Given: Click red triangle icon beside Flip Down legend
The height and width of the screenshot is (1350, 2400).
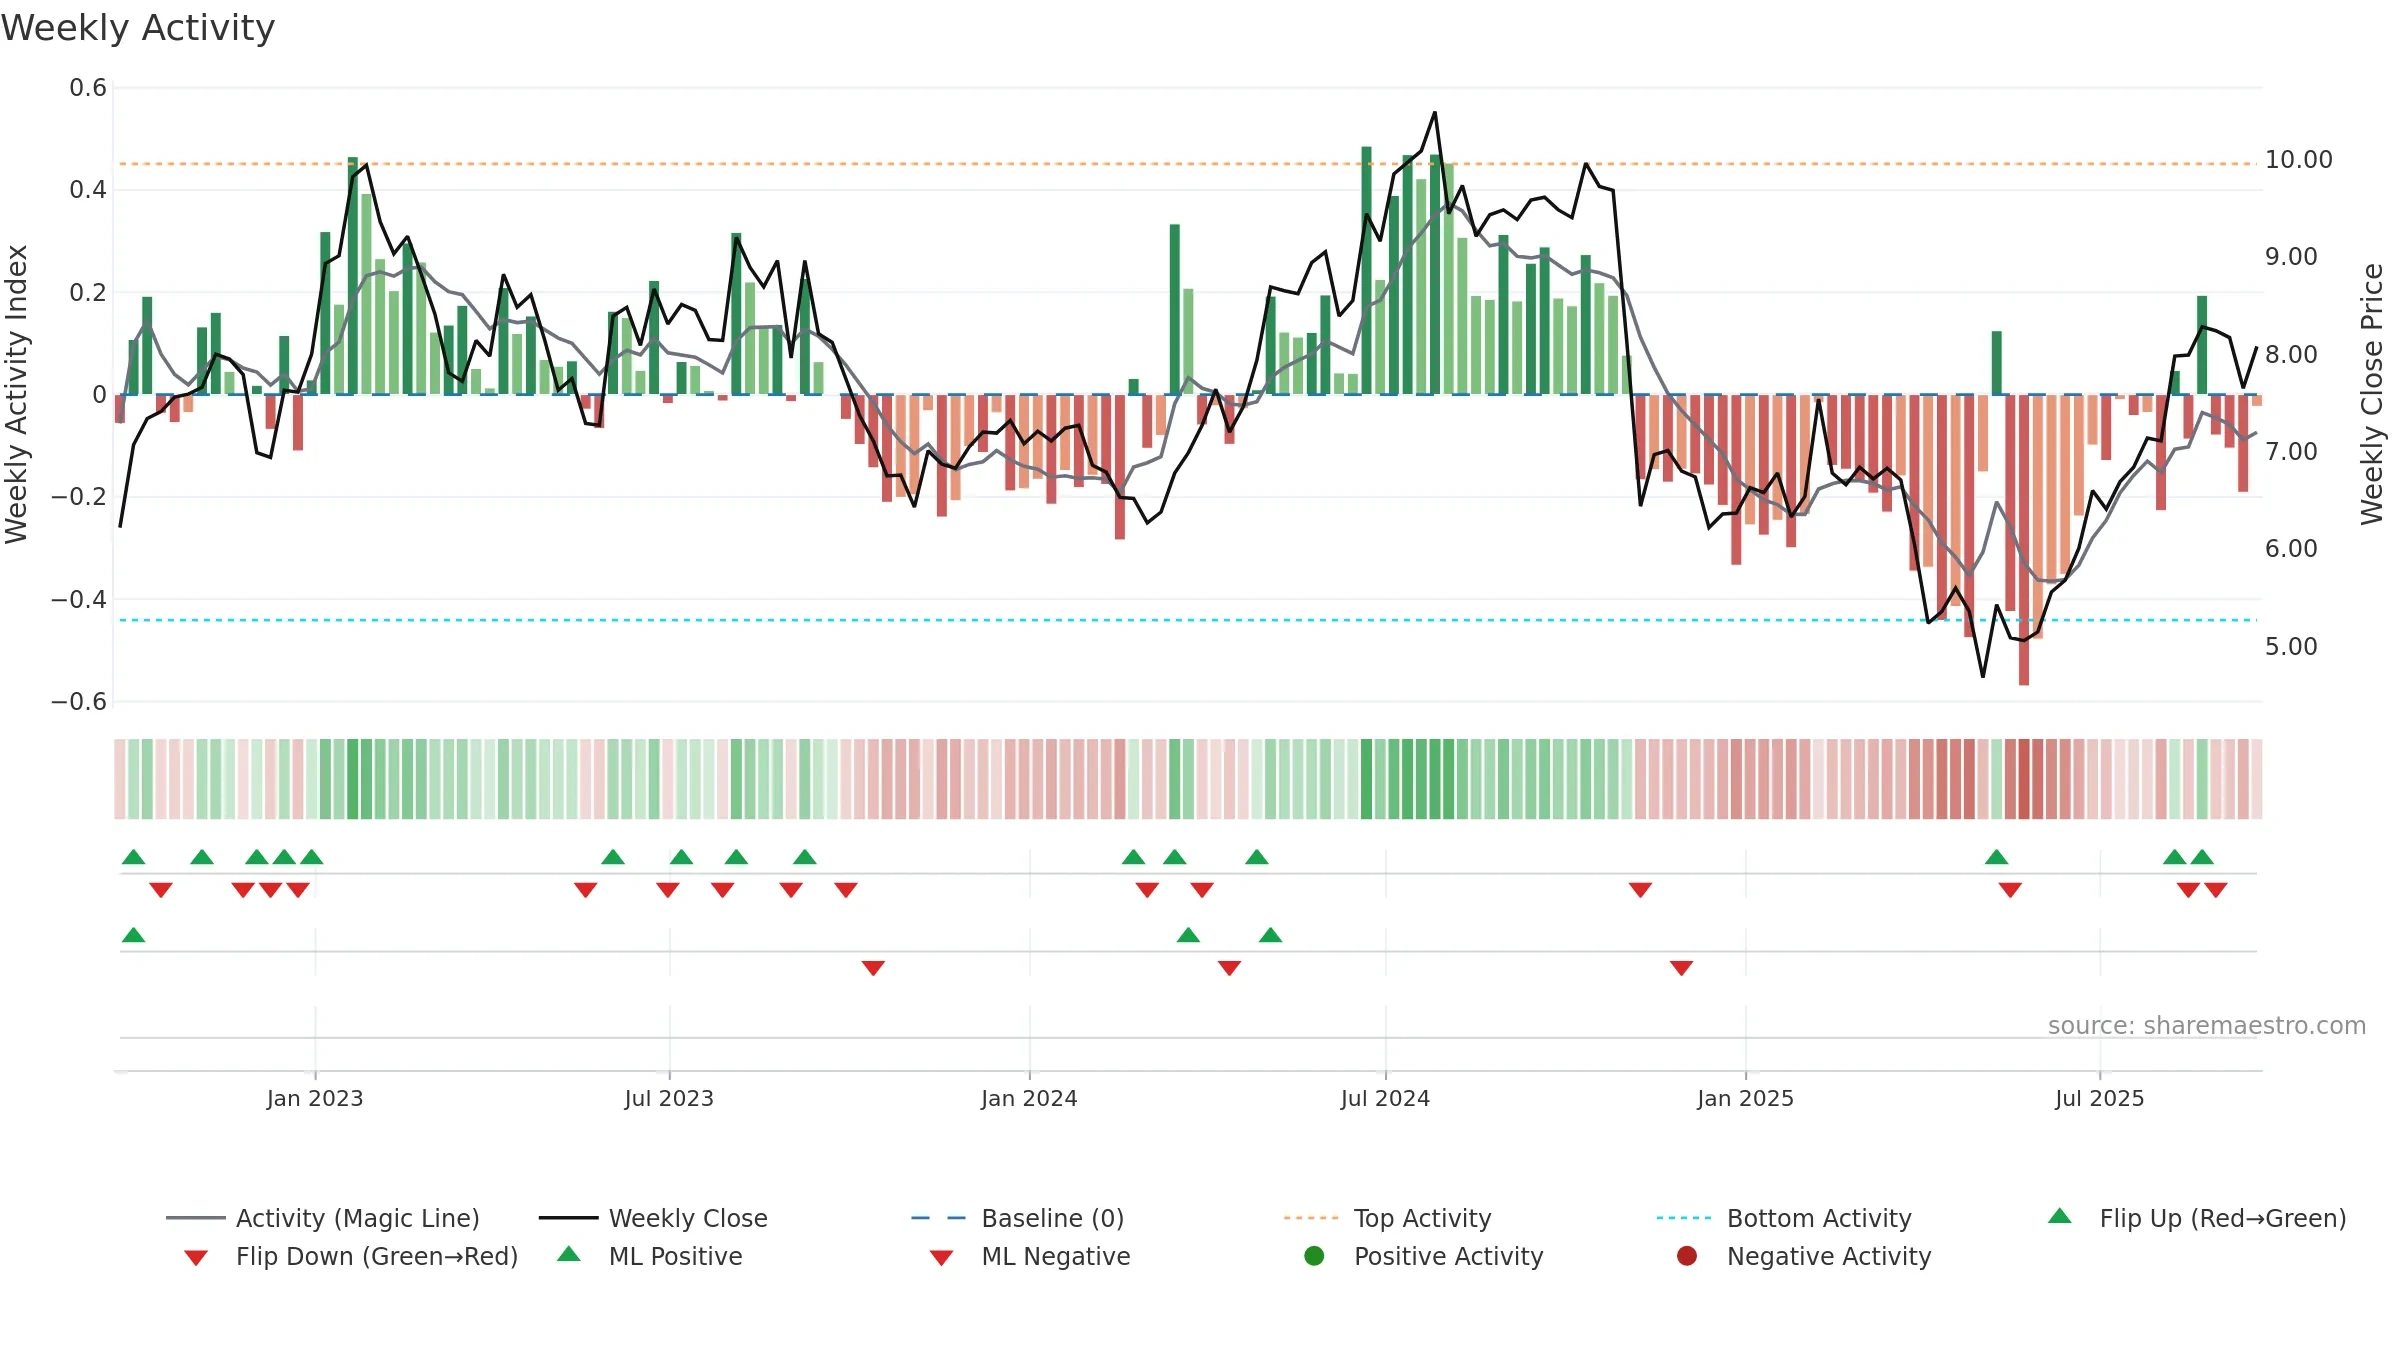Looking at the screenshot, I should tap(196, 1258).
